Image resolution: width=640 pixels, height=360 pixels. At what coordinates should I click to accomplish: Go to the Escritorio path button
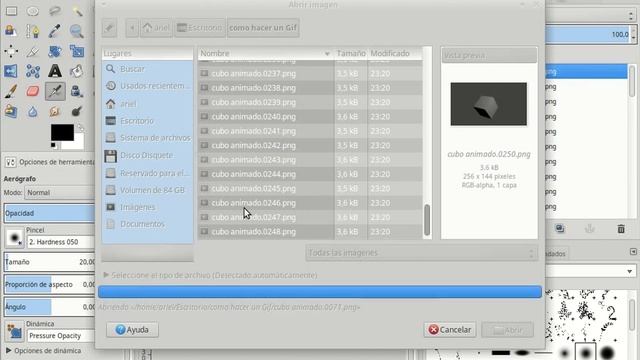coord(200,28)
